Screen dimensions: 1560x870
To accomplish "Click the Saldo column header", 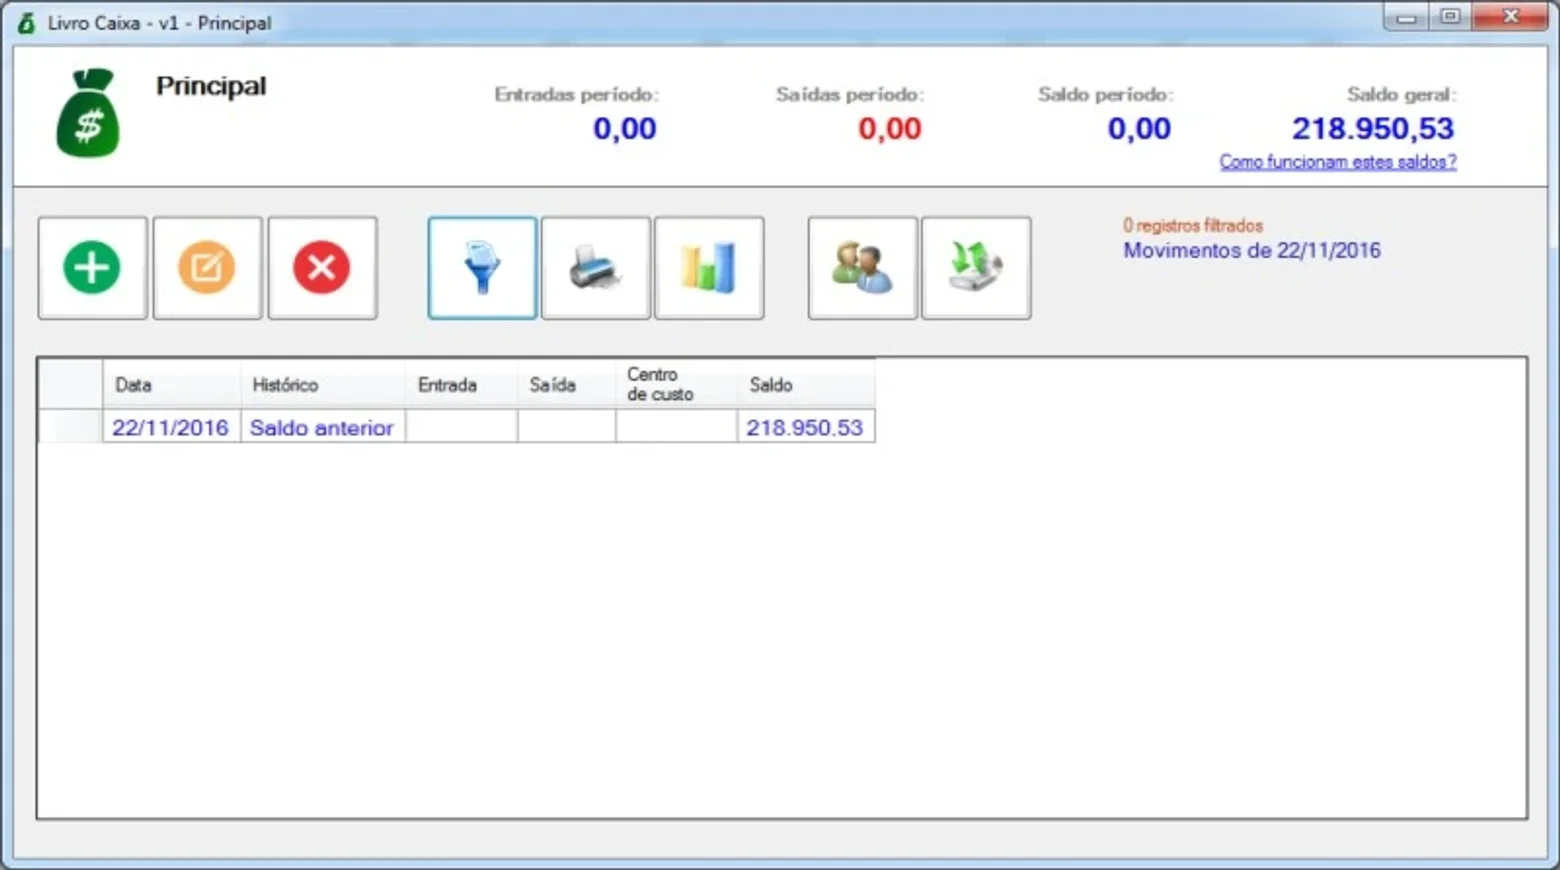I will [806, 385].
